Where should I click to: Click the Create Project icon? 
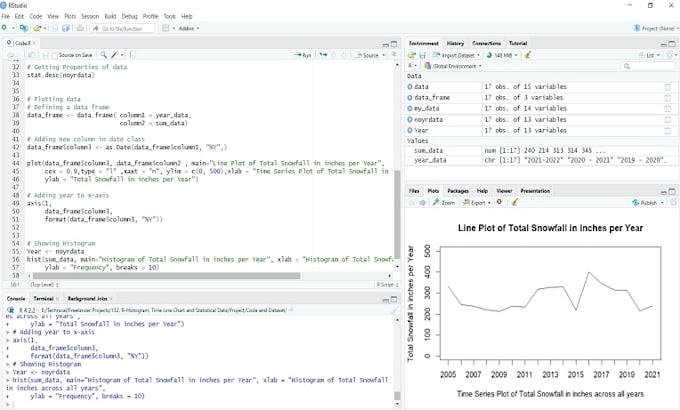23,28
